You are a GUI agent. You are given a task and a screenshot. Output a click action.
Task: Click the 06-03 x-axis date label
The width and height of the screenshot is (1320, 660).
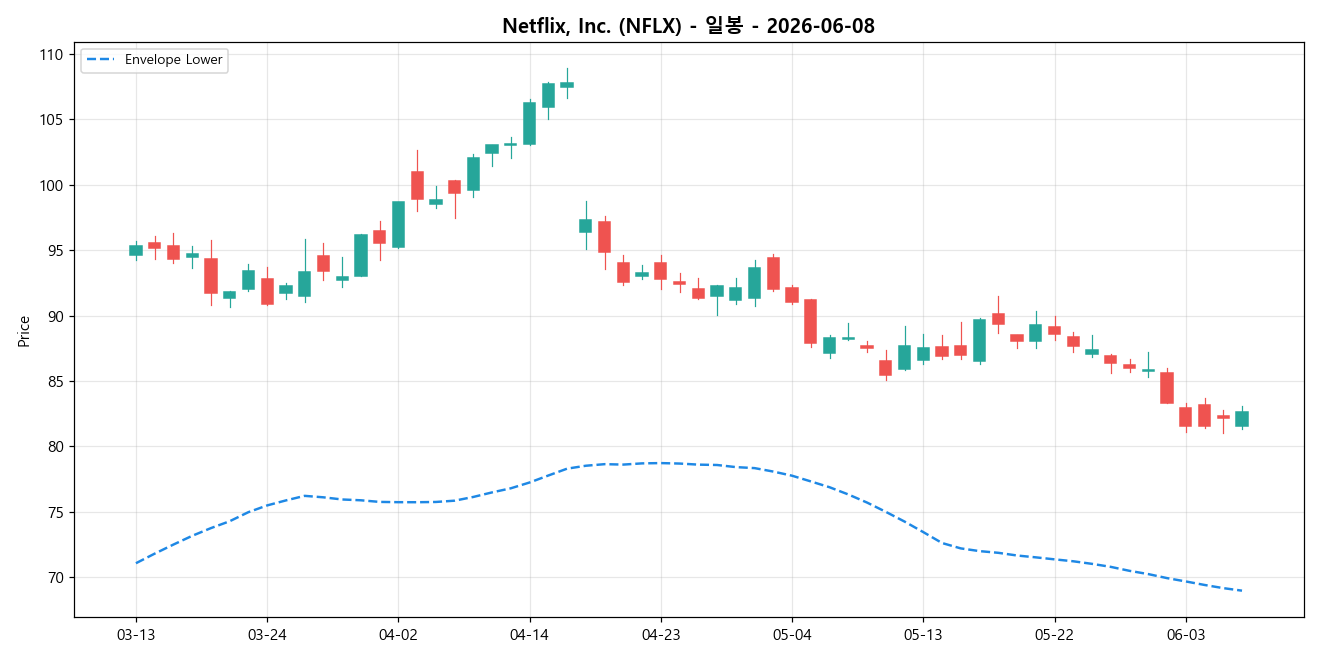click(x=1185, y=635)
